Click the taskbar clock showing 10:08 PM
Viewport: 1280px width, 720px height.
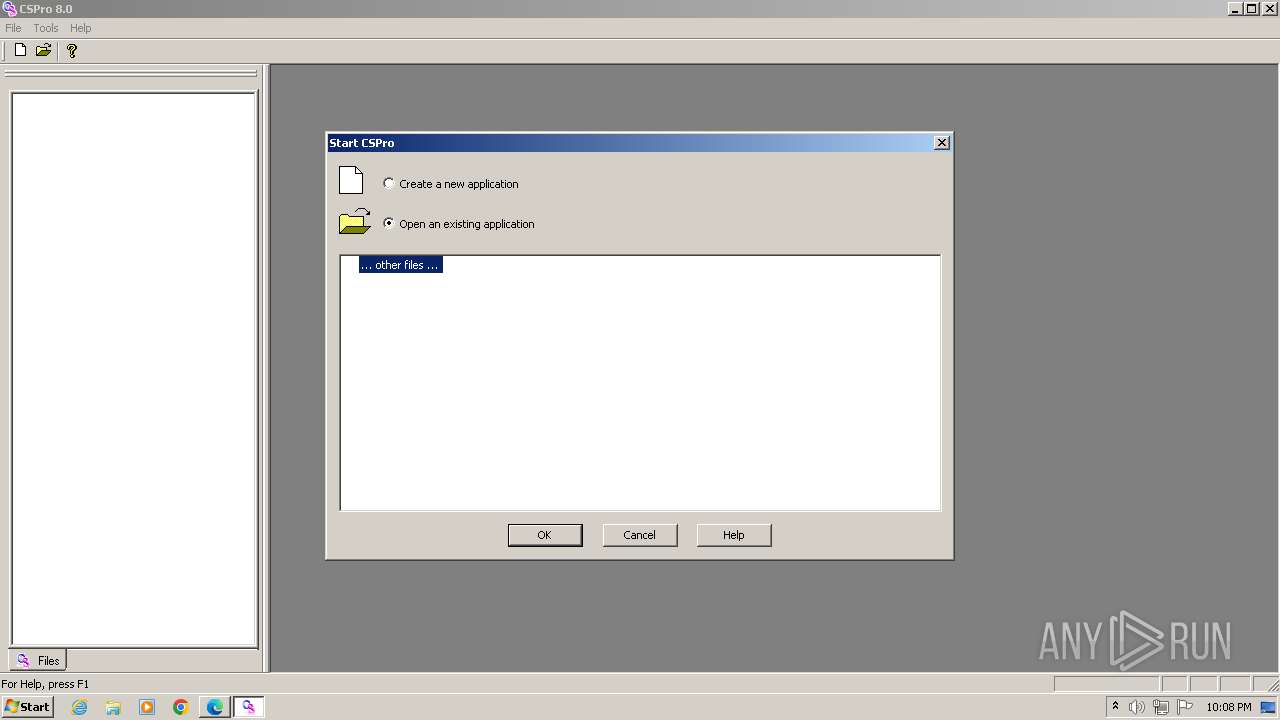point(1229,707)
